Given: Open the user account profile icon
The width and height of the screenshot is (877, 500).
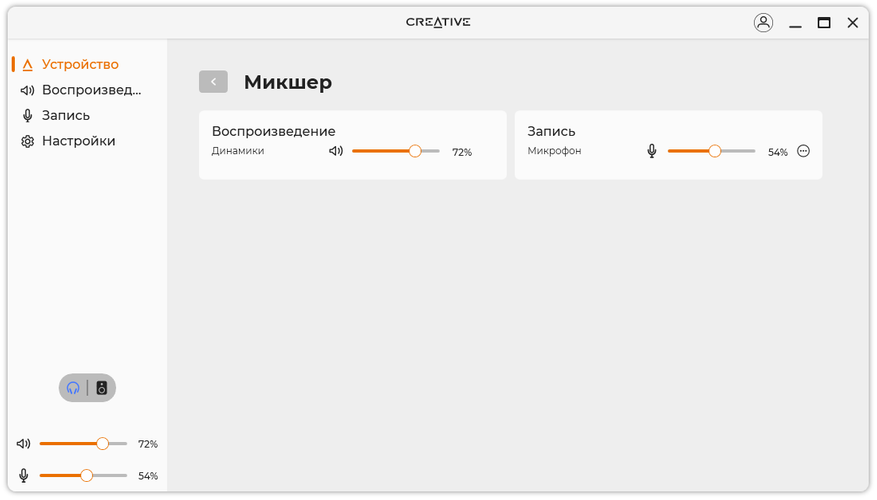Looking at the screenshot, I should [764, 22].
